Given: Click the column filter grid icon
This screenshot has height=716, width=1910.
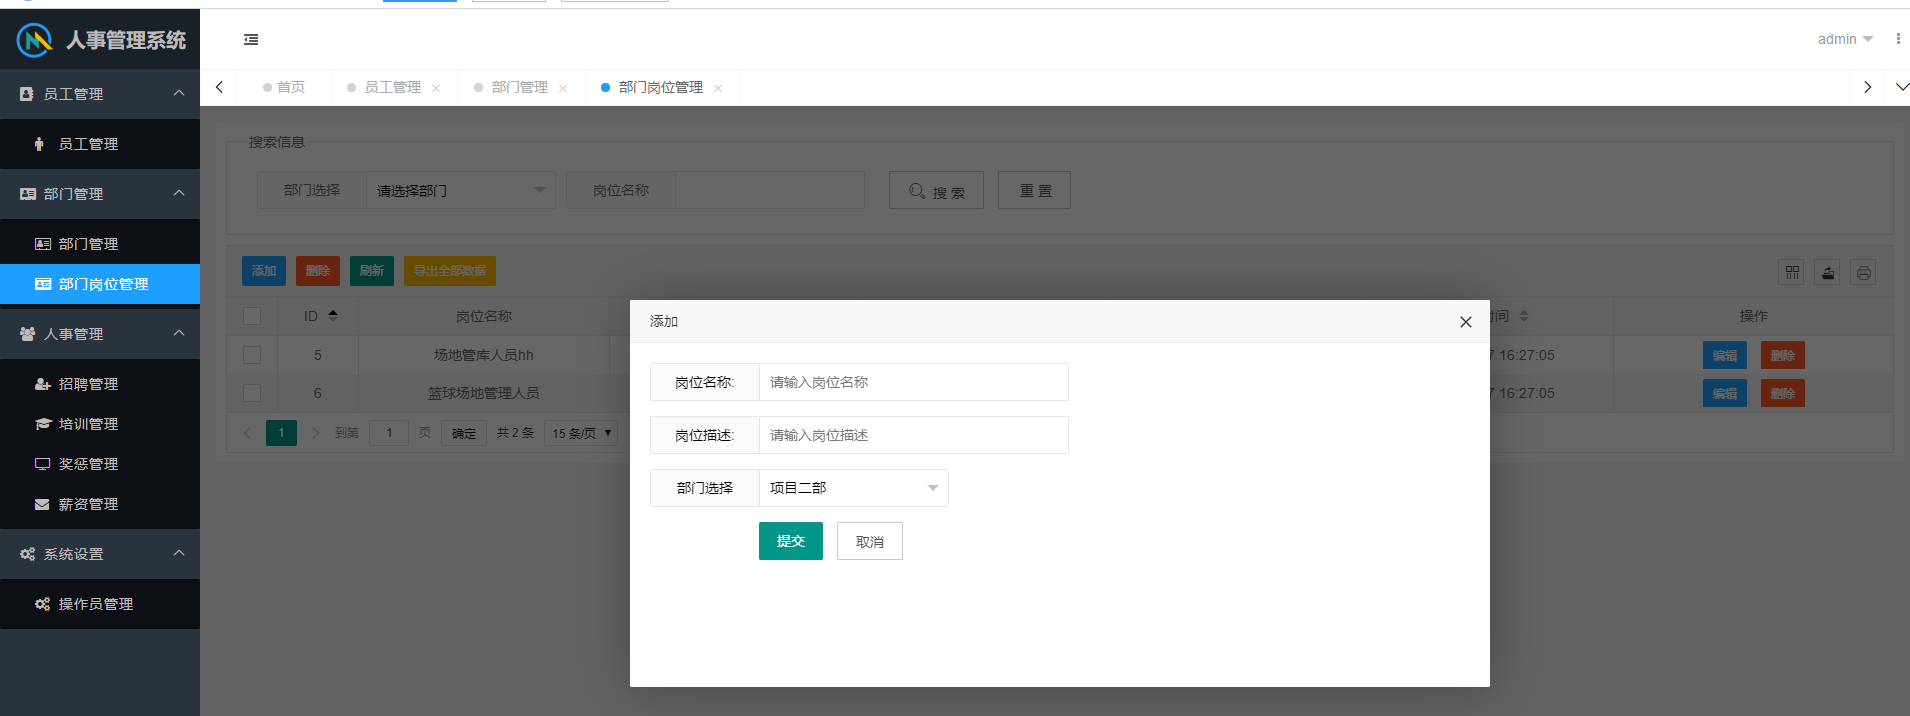Looking at the screenshot, I should click(x=1792, y=272).
